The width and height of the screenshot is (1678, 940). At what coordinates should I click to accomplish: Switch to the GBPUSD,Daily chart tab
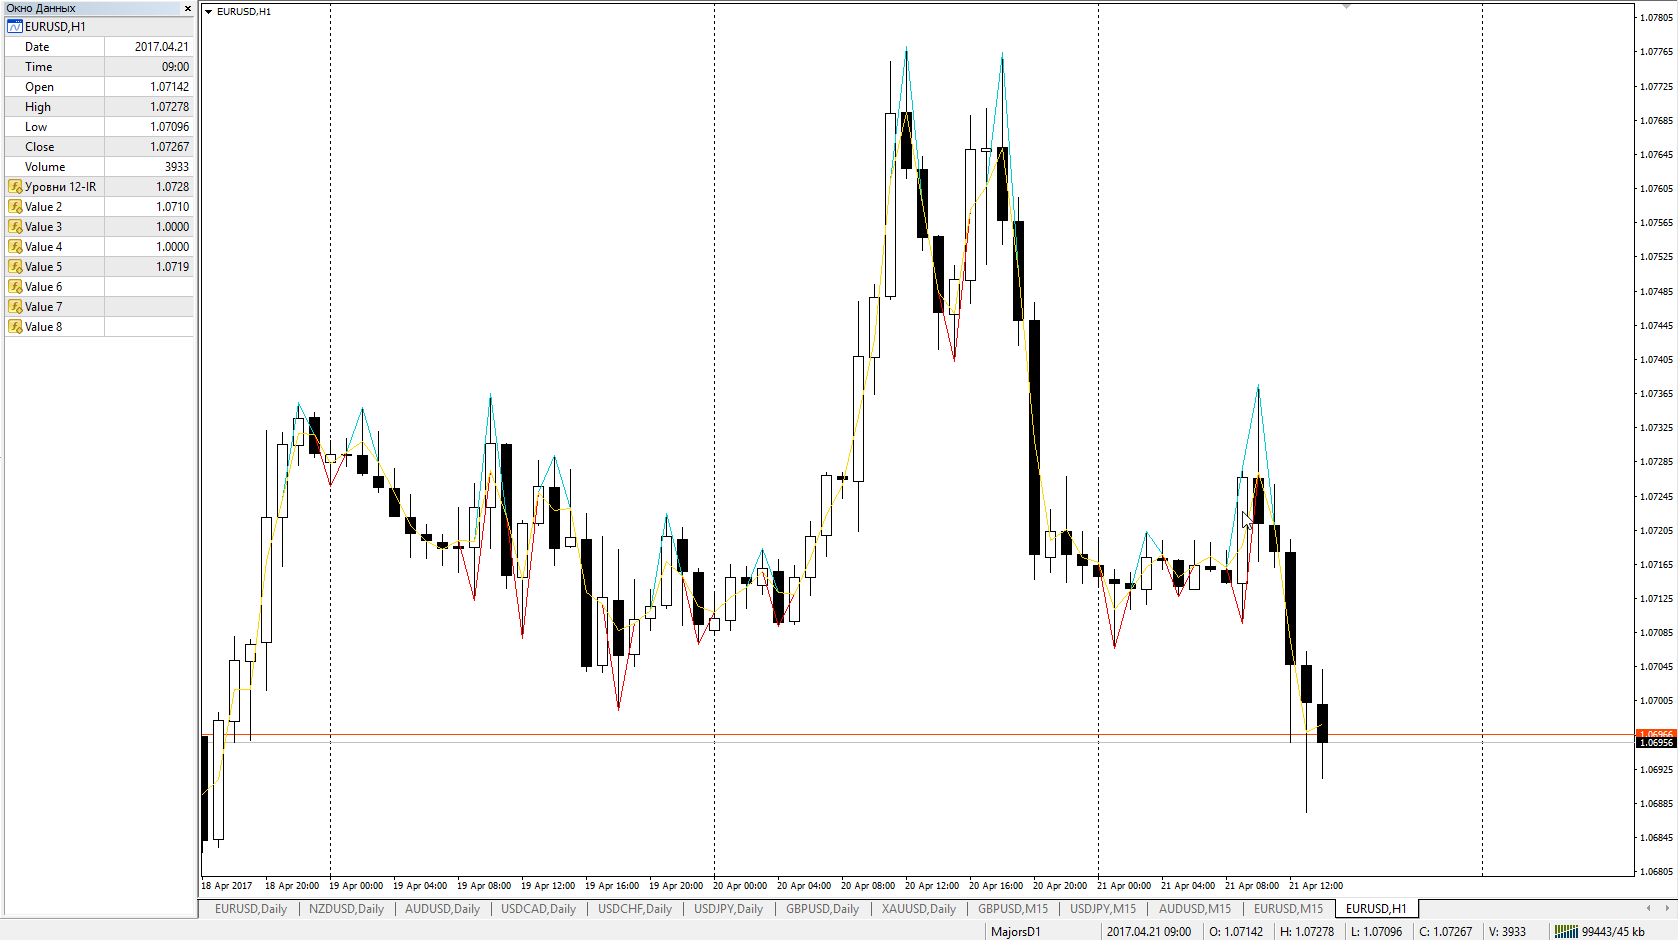823,909
